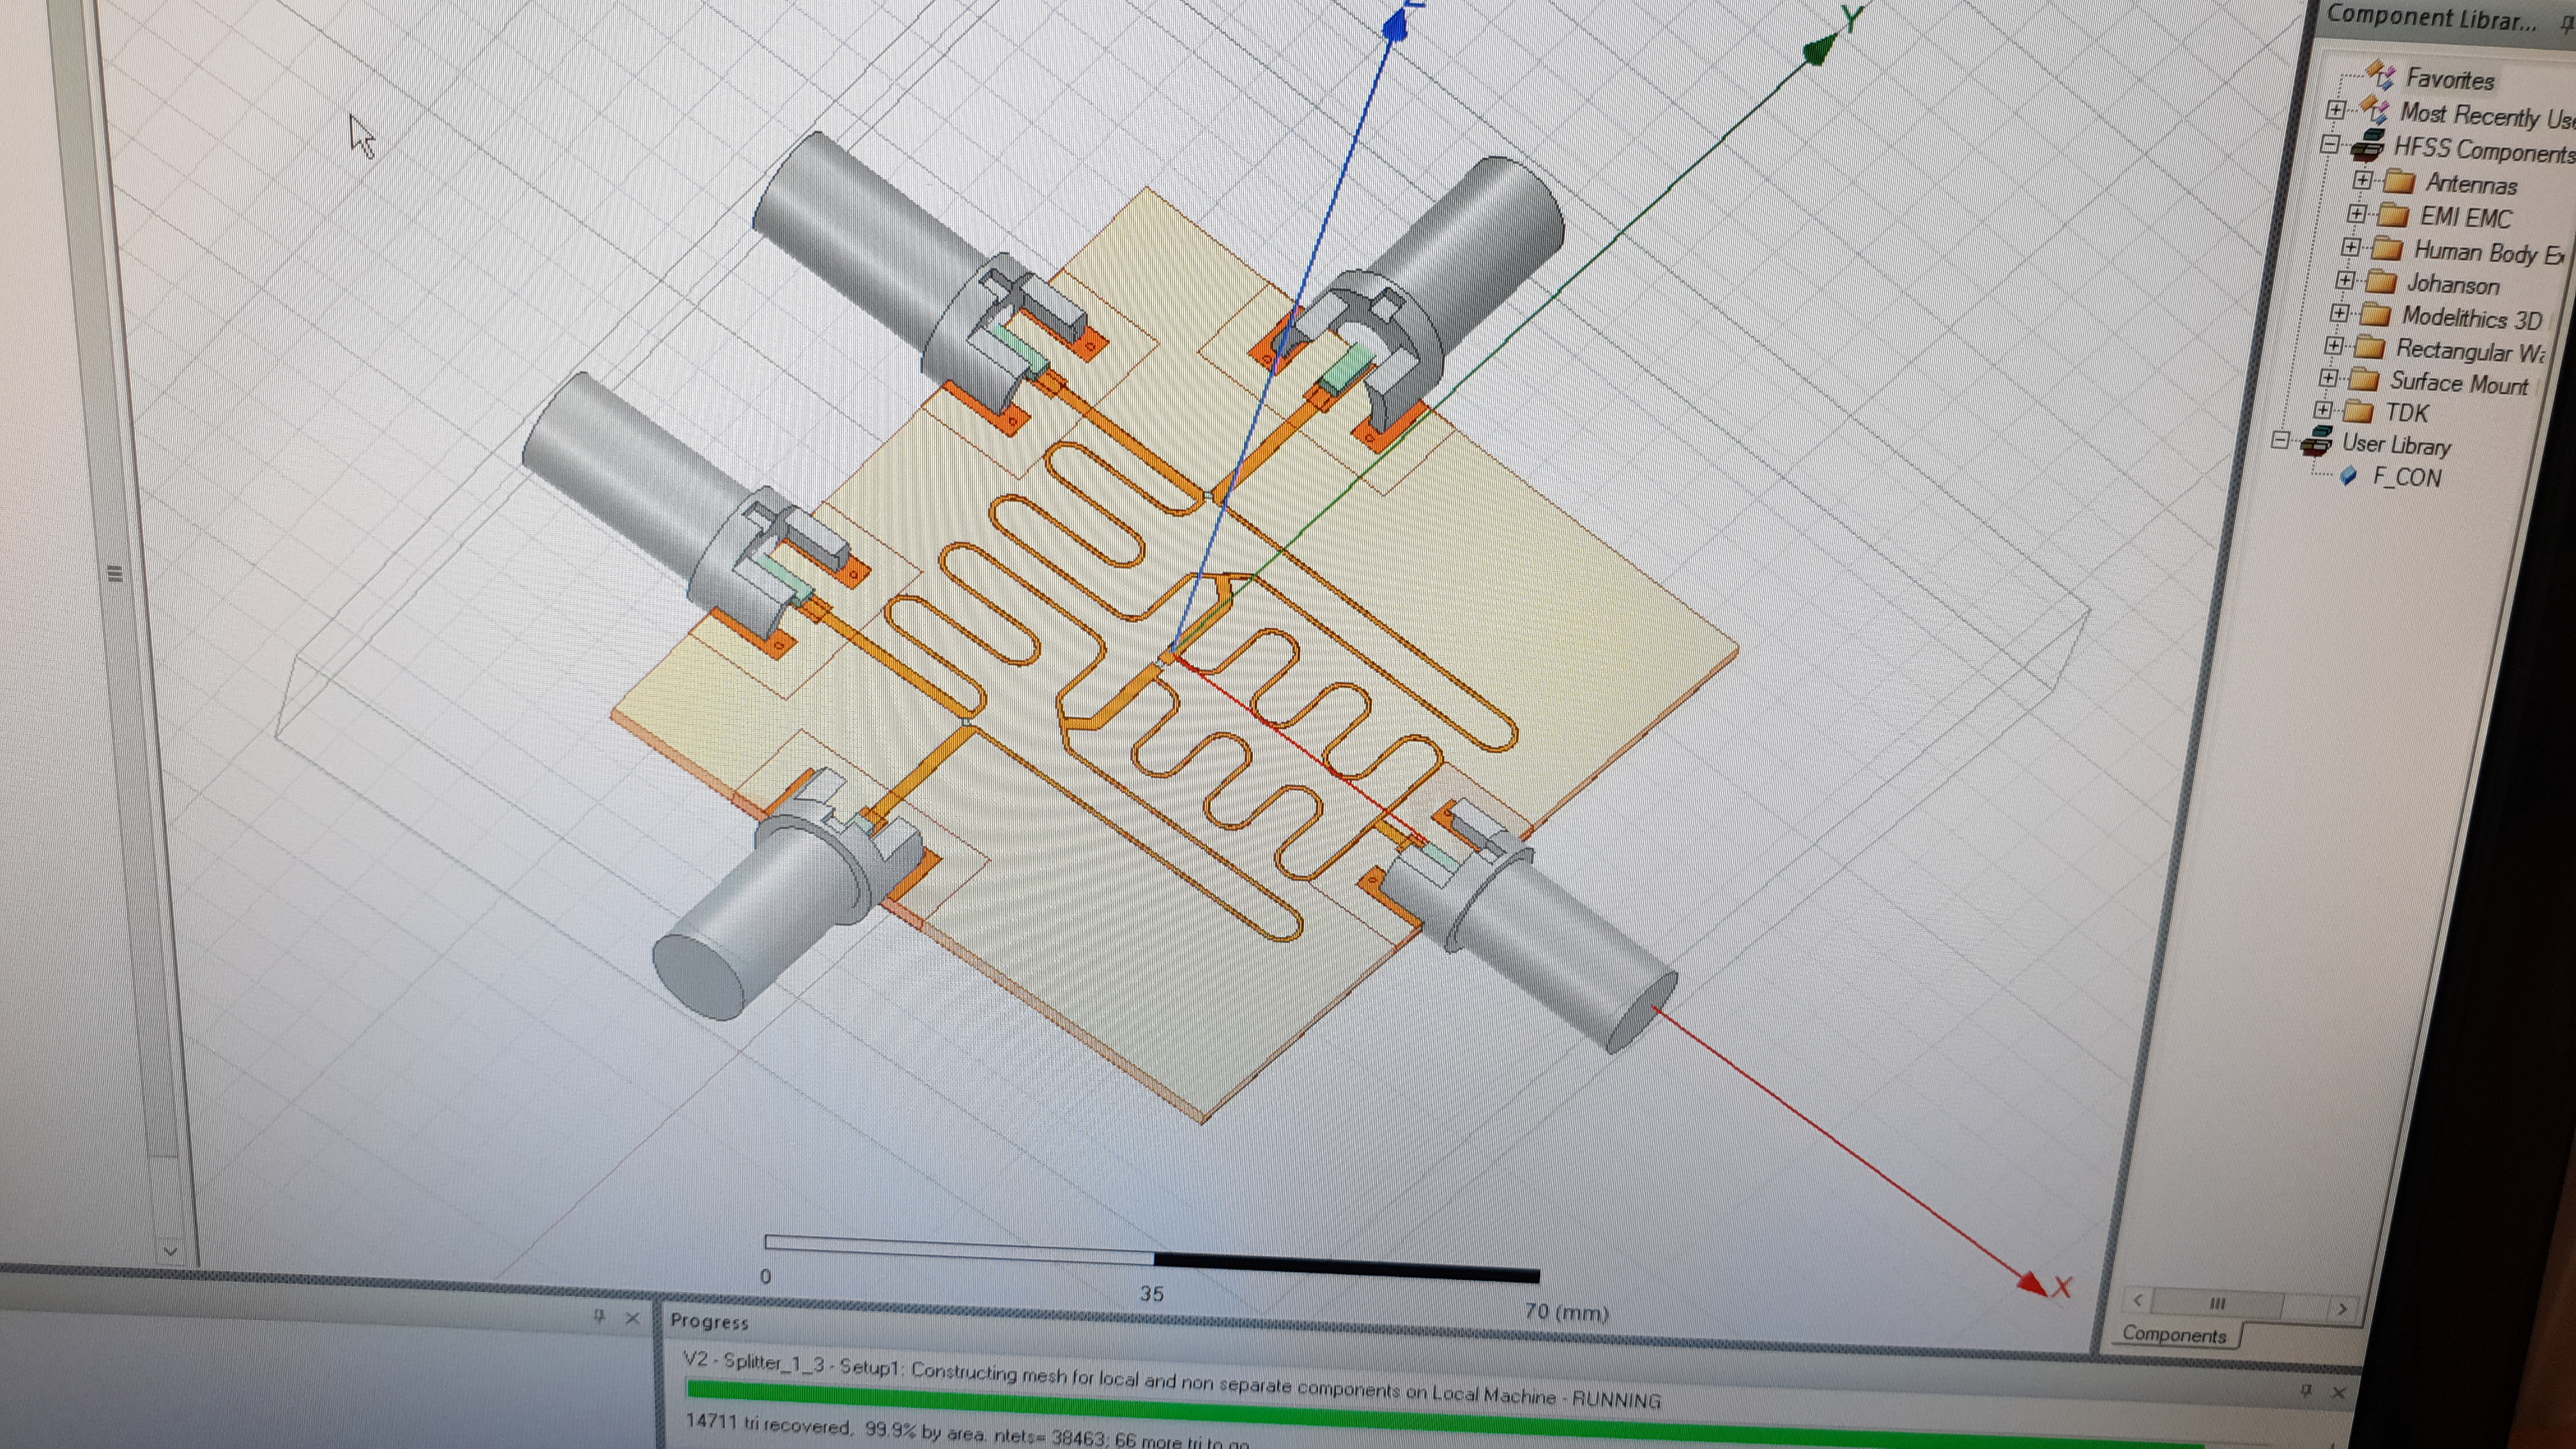Click the "Progress" panel title
2576x1449 pixels.
[x=709, y=1321]
